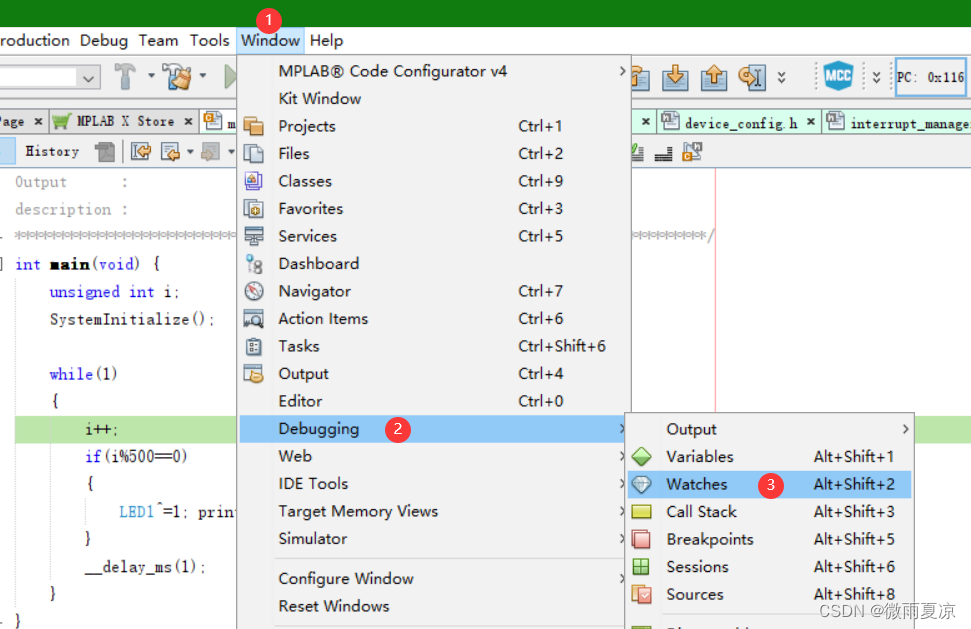The width and height of the screenshot is (971, 629).
Task: Expand the Target Memory Views submenu
Action: (x=358, y=511)
